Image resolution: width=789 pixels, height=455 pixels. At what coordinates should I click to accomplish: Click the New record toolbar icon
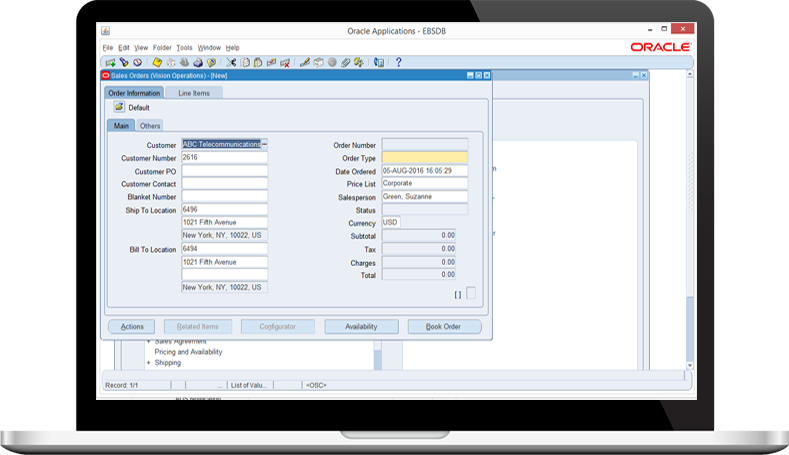point(109,62)
